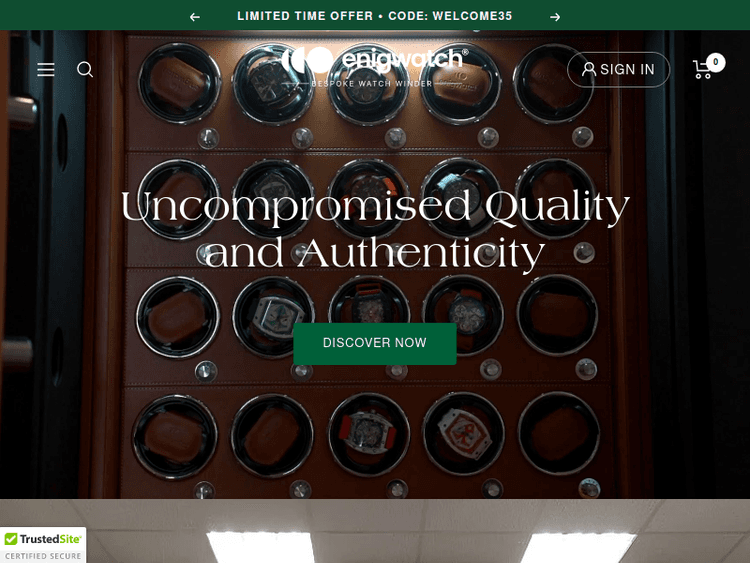Image resolution: width=750 pixels, height=563 pixels.
Task: Click the DISCOVER NOW button
Action: point(375,343)
